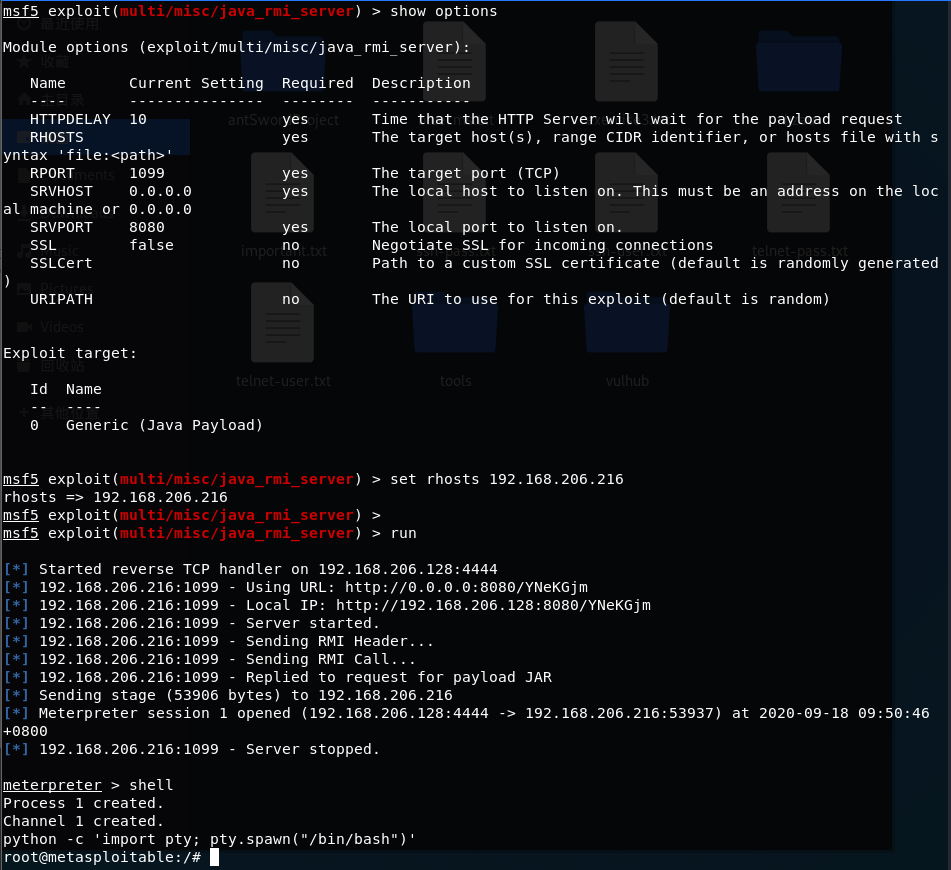Click the 'Description' column header
This screenshot has height=870, width=951.
coord(421,83)
